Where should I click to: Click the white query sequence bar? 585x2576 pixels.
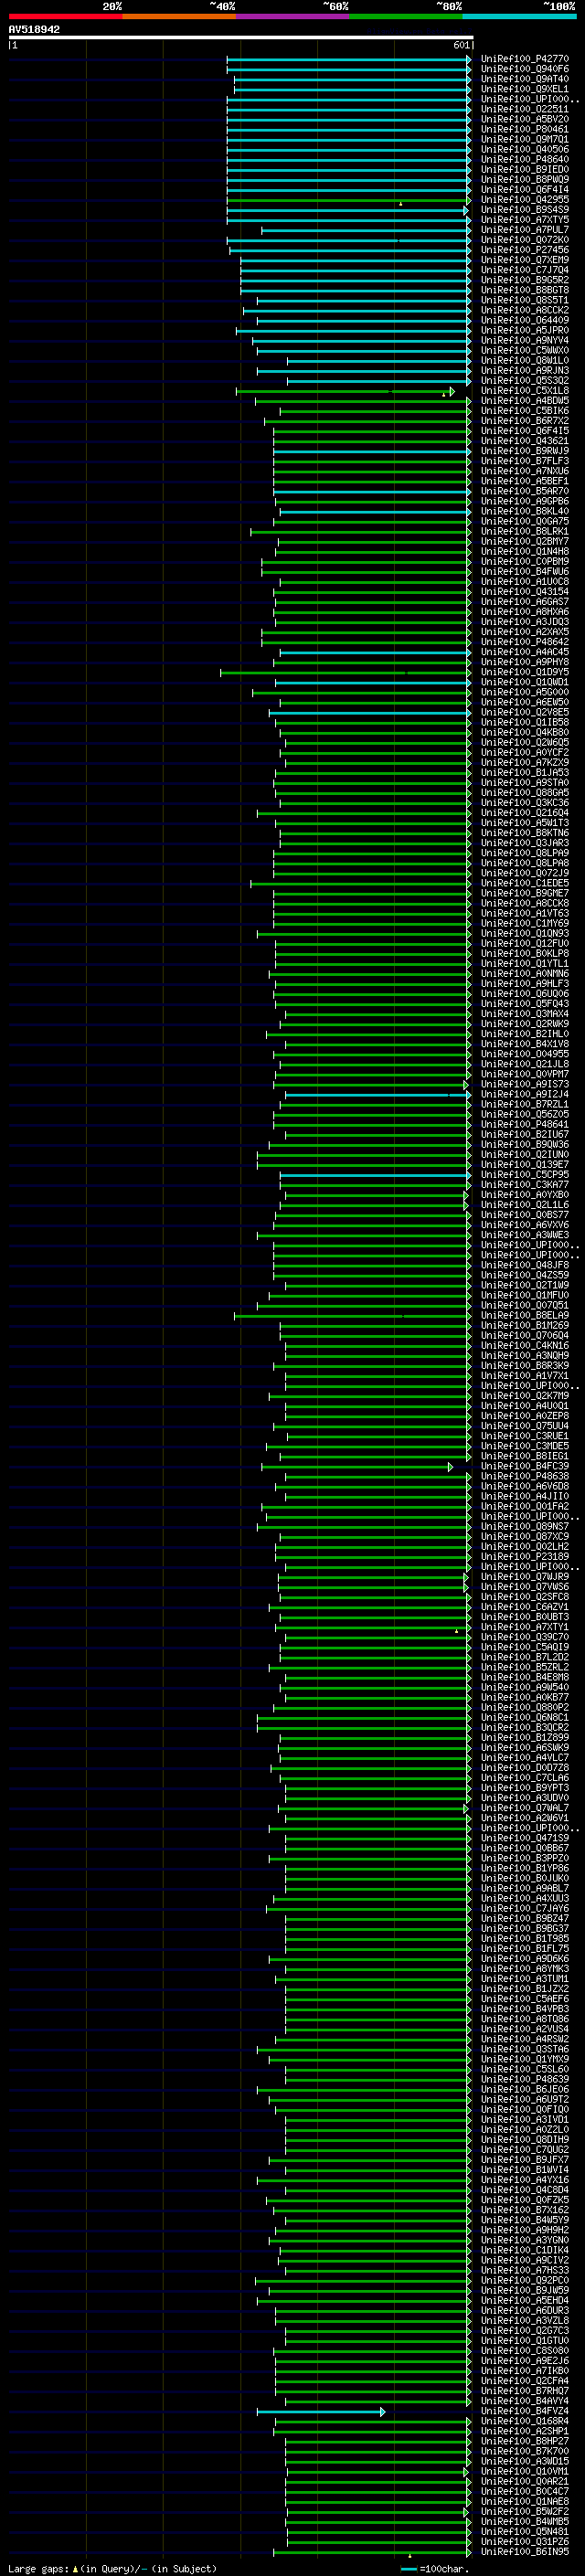click(241, 38)
